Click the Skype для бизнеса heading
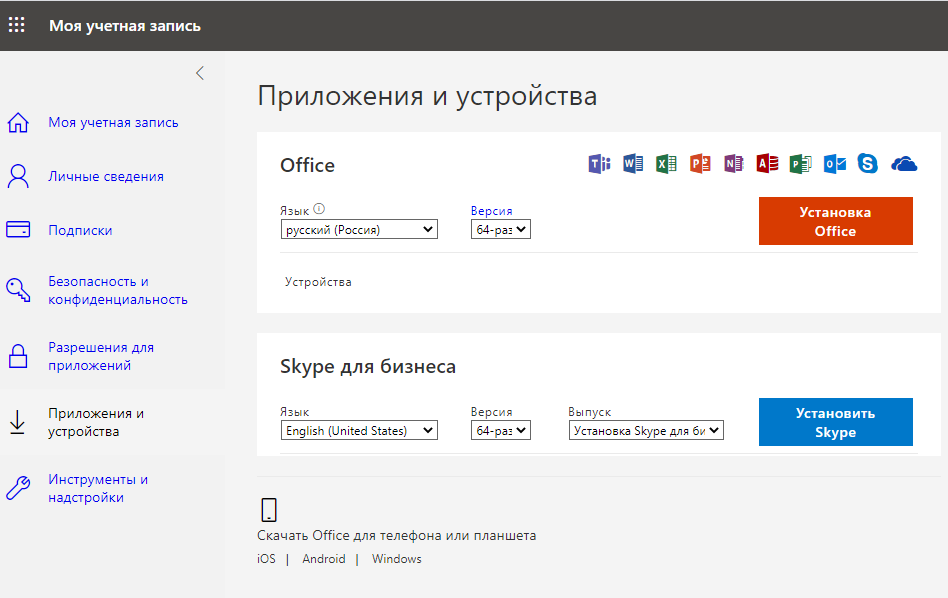The height and width of the screenshot is (598, 948). point(368,366)
